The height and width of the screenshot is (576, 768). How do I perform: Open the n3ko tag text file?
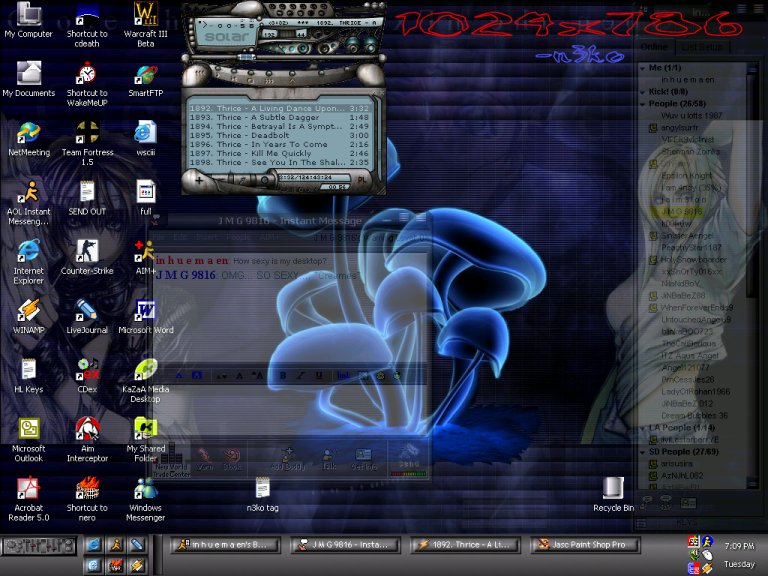tap(263, 495)
